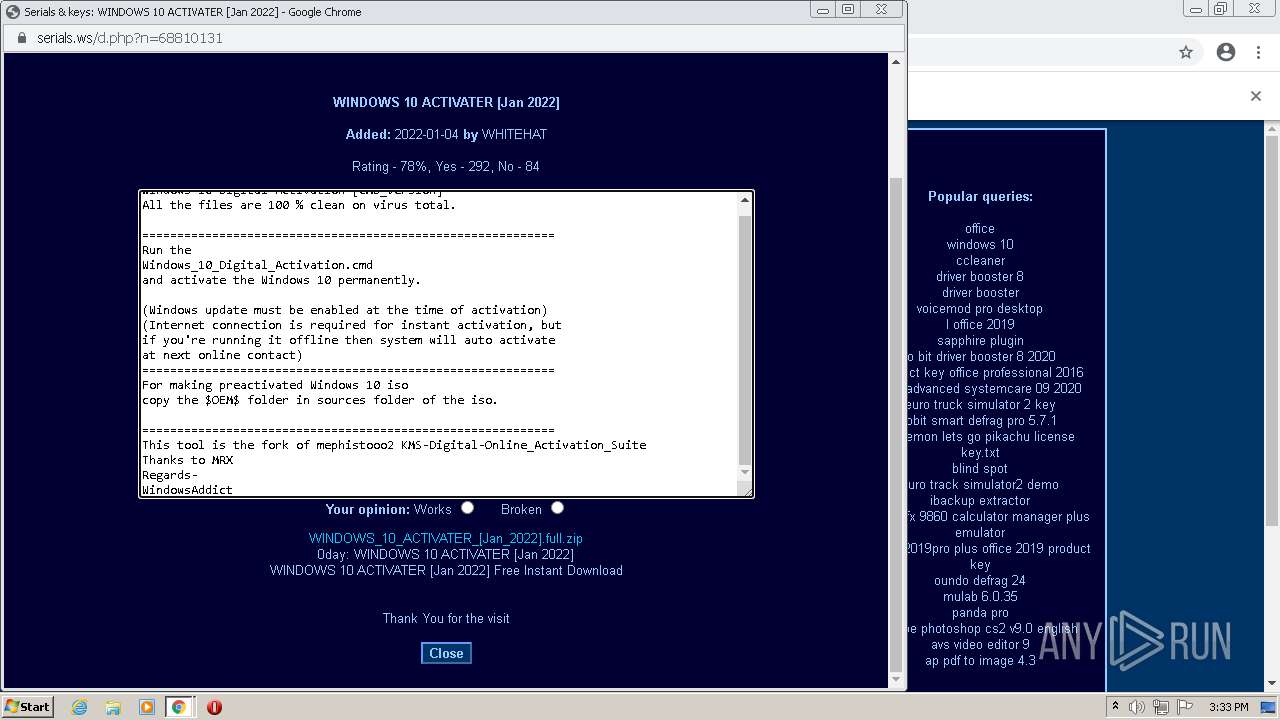Screen dimensions: 1280x720
Task: Open the 'driver booster 8' query link
Action: pyautogui.click(x=980, y=276)
